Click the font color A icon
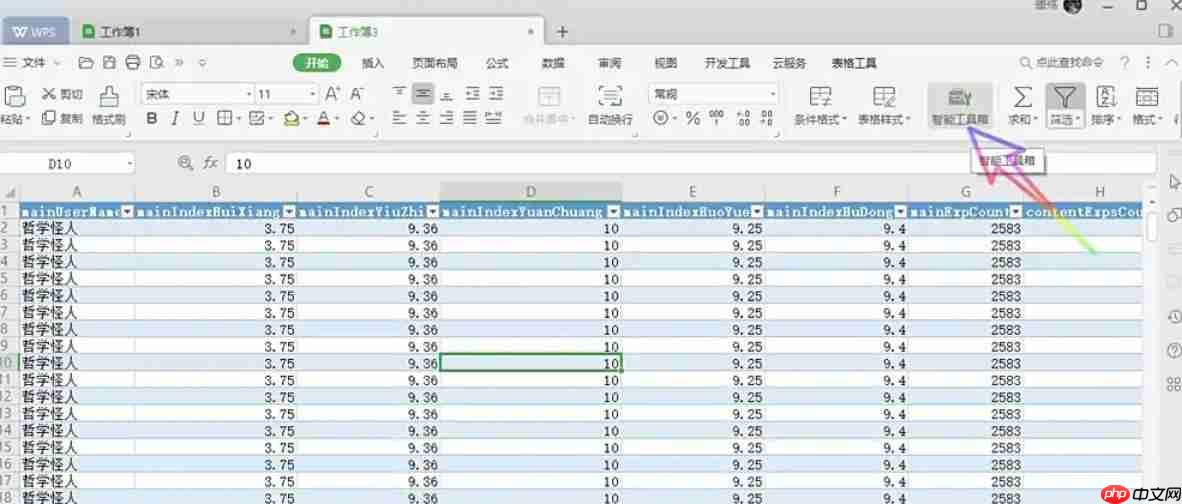This screenshot has width=1182, height=504. coord(323,118)
